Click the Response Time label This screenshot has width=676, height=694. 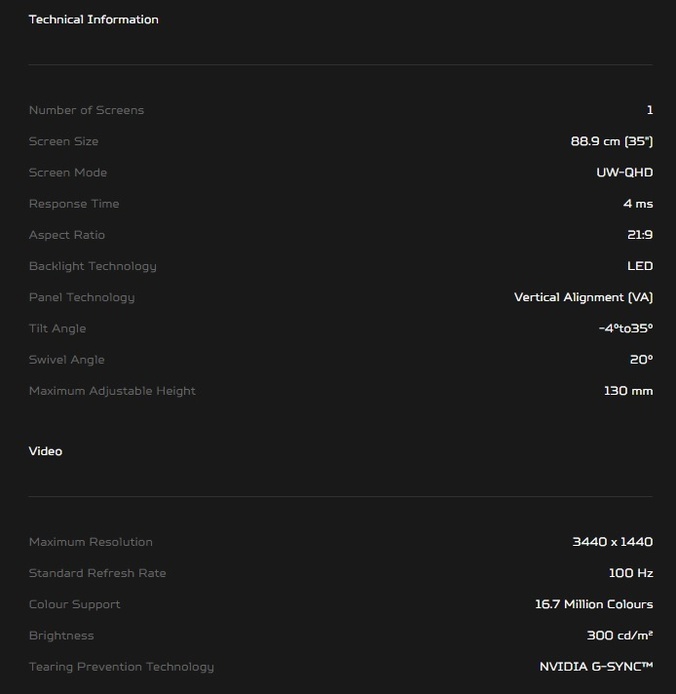pos(74,203)
